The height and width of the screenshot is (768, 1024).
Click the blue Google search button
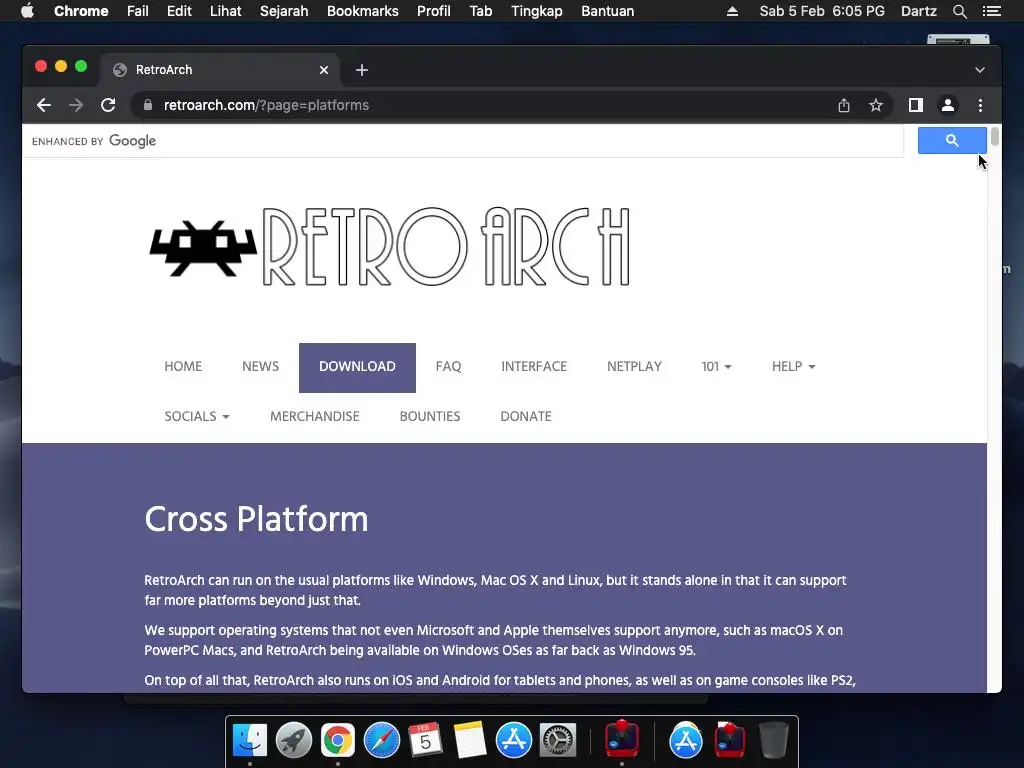[952, 140]
